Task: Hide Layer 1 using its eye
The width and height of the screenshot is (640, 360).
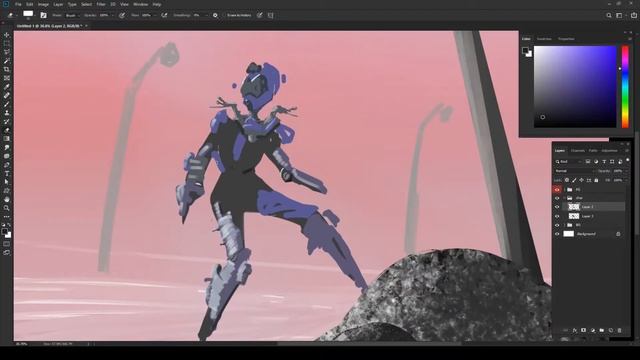Action: (x=557, y=216)
